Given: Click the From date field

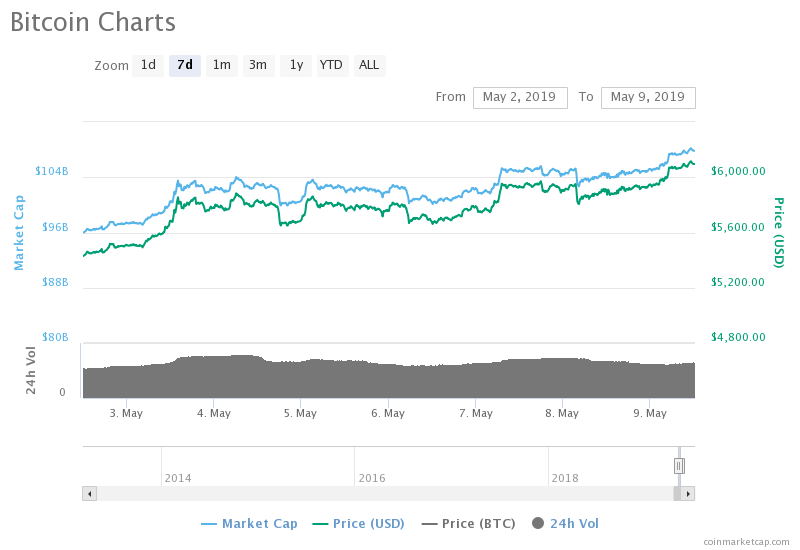Looking at the screenshot, I should pyautogui.click(x=520, y=97).
